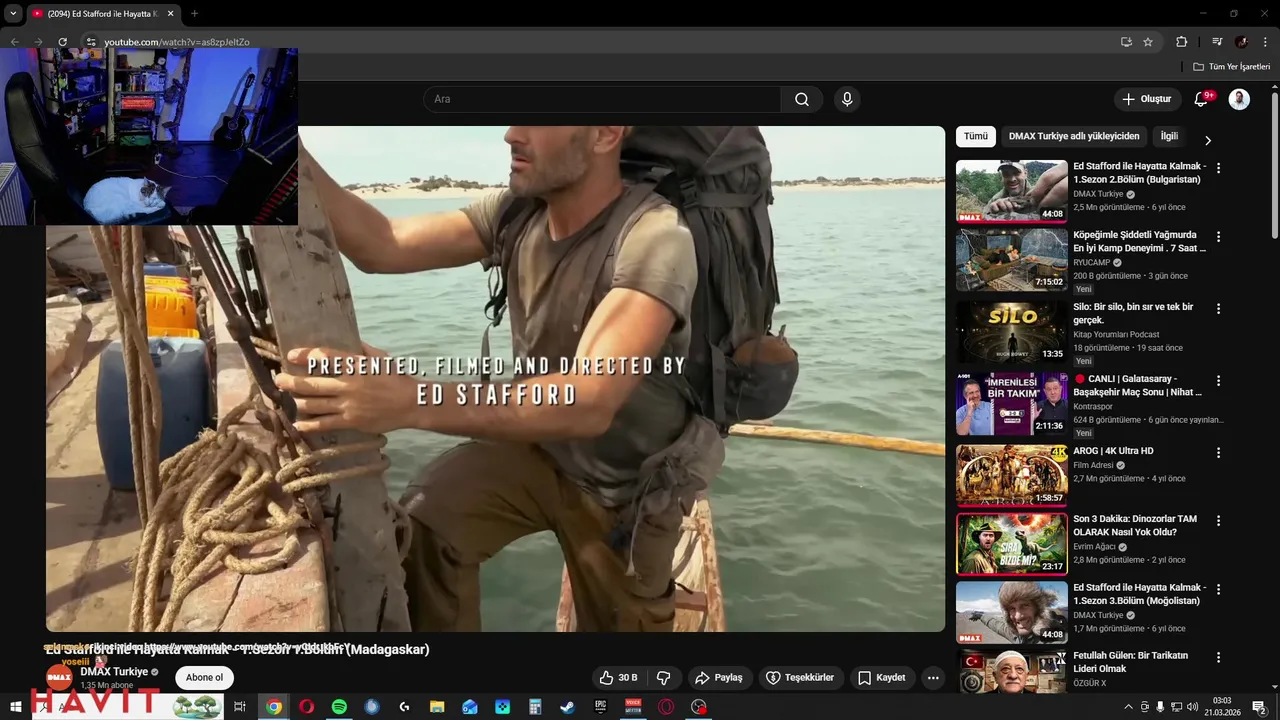Close the Ed Stafford YouTube tab
Screen dimensions: 1280x720
point(170,14)
